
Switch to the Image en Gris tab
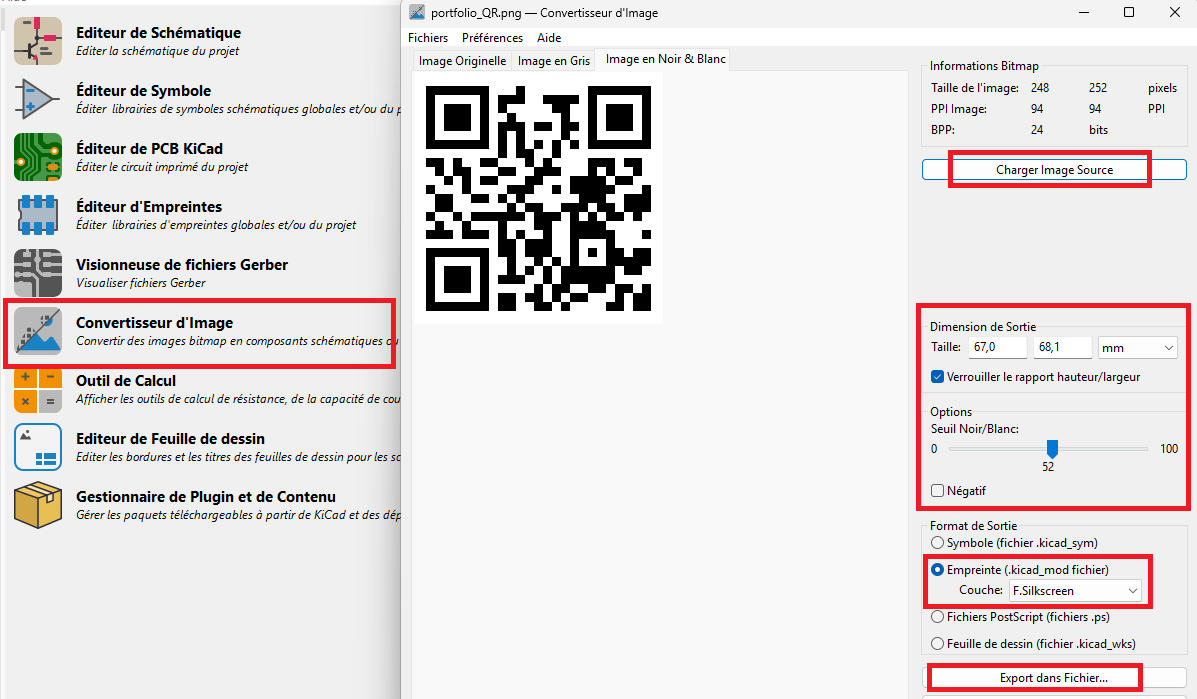(553, 60)
